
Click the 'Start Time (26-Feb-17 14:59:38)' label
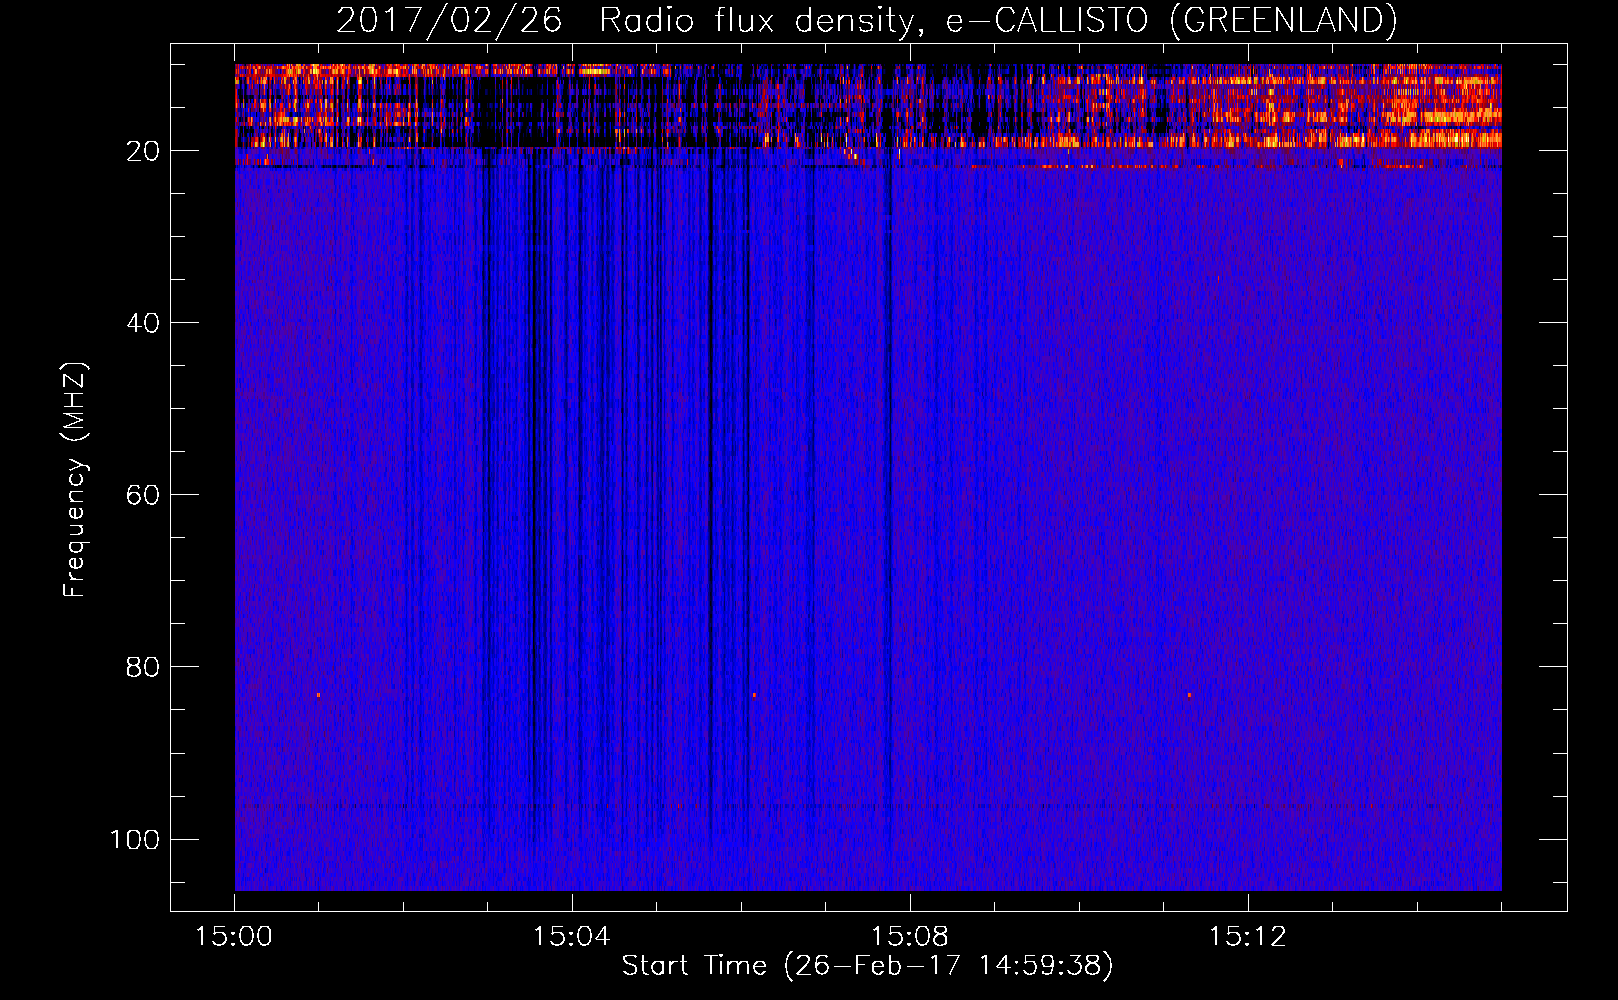click(868, 966)
